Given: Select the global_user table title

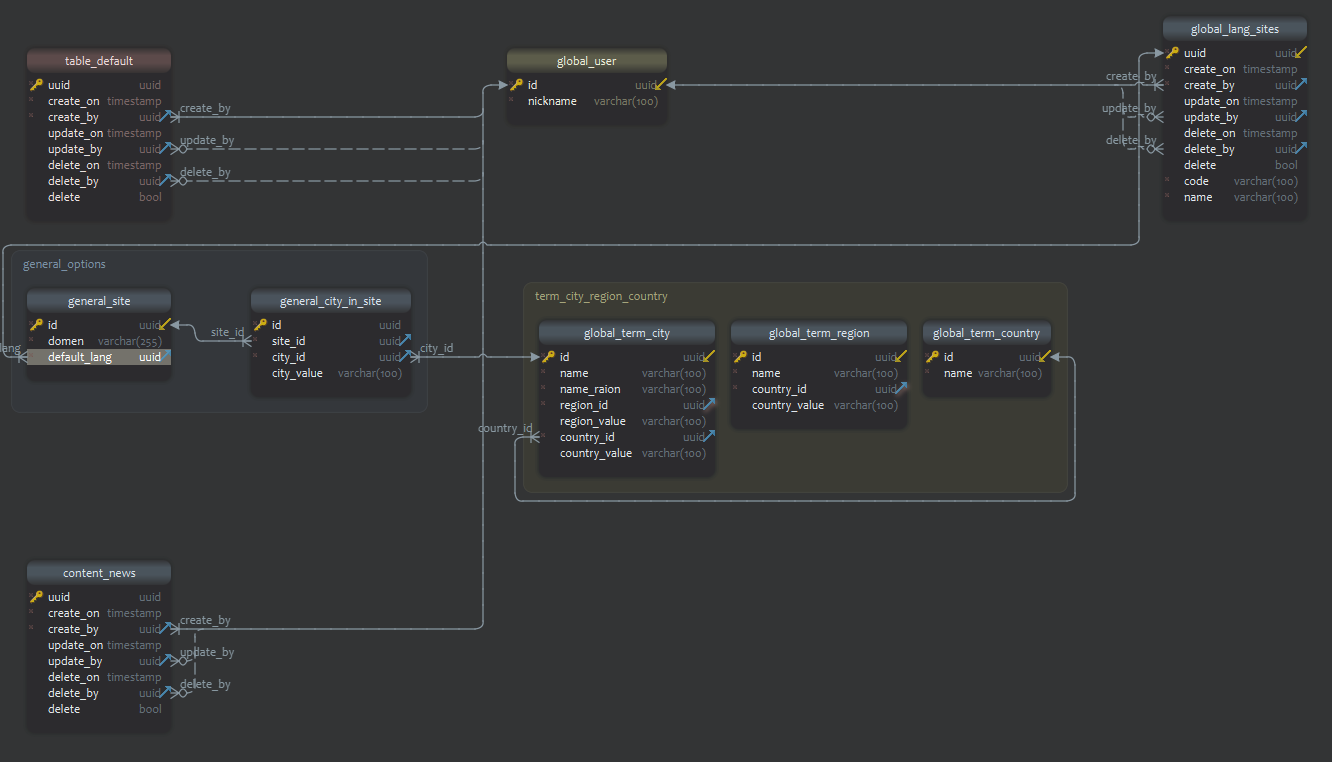Looking at the screenshot, I should tap(586, 60).
